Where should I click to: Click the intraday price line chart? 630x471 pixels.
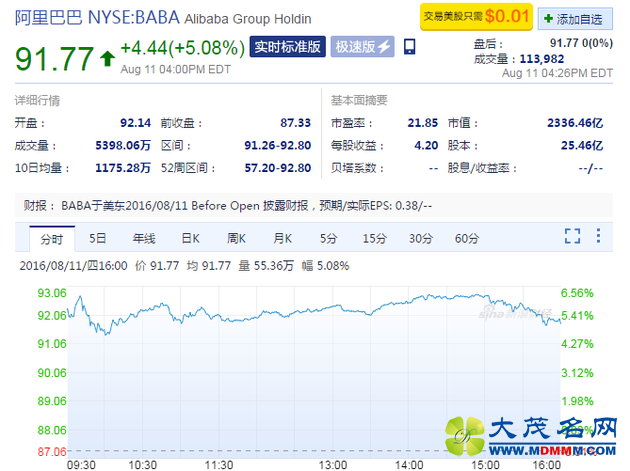coord(313,372)
